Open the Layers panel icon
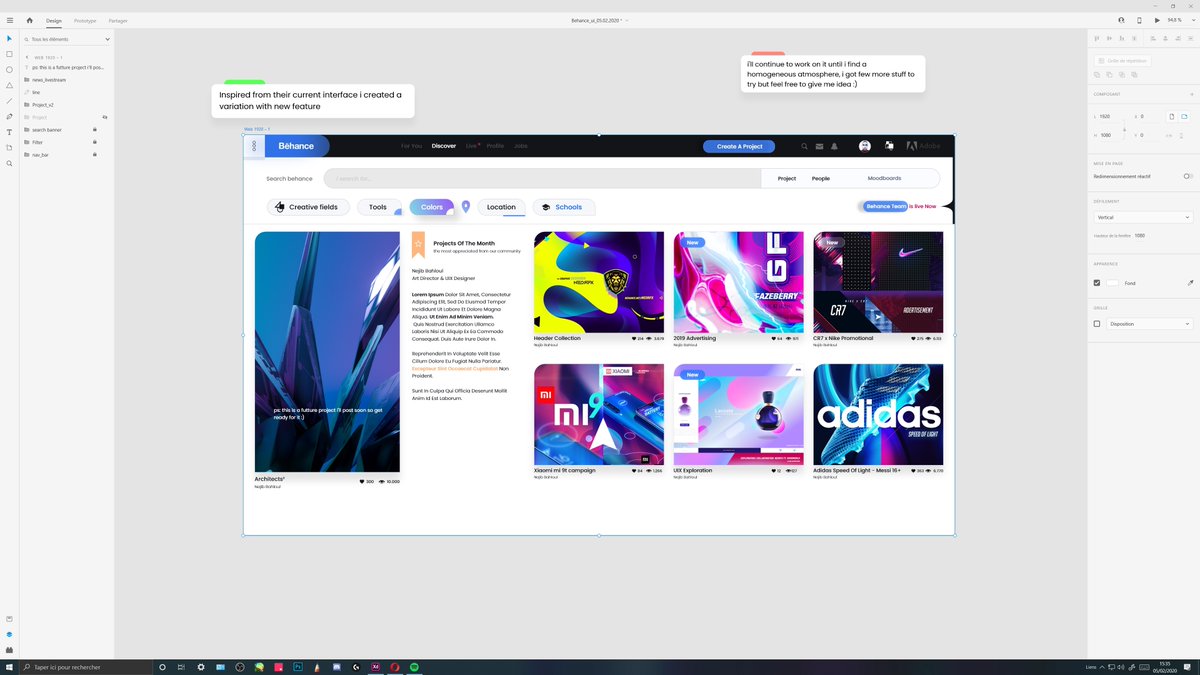The height and width of the screenshot is (675, 1200). point(9,634)
